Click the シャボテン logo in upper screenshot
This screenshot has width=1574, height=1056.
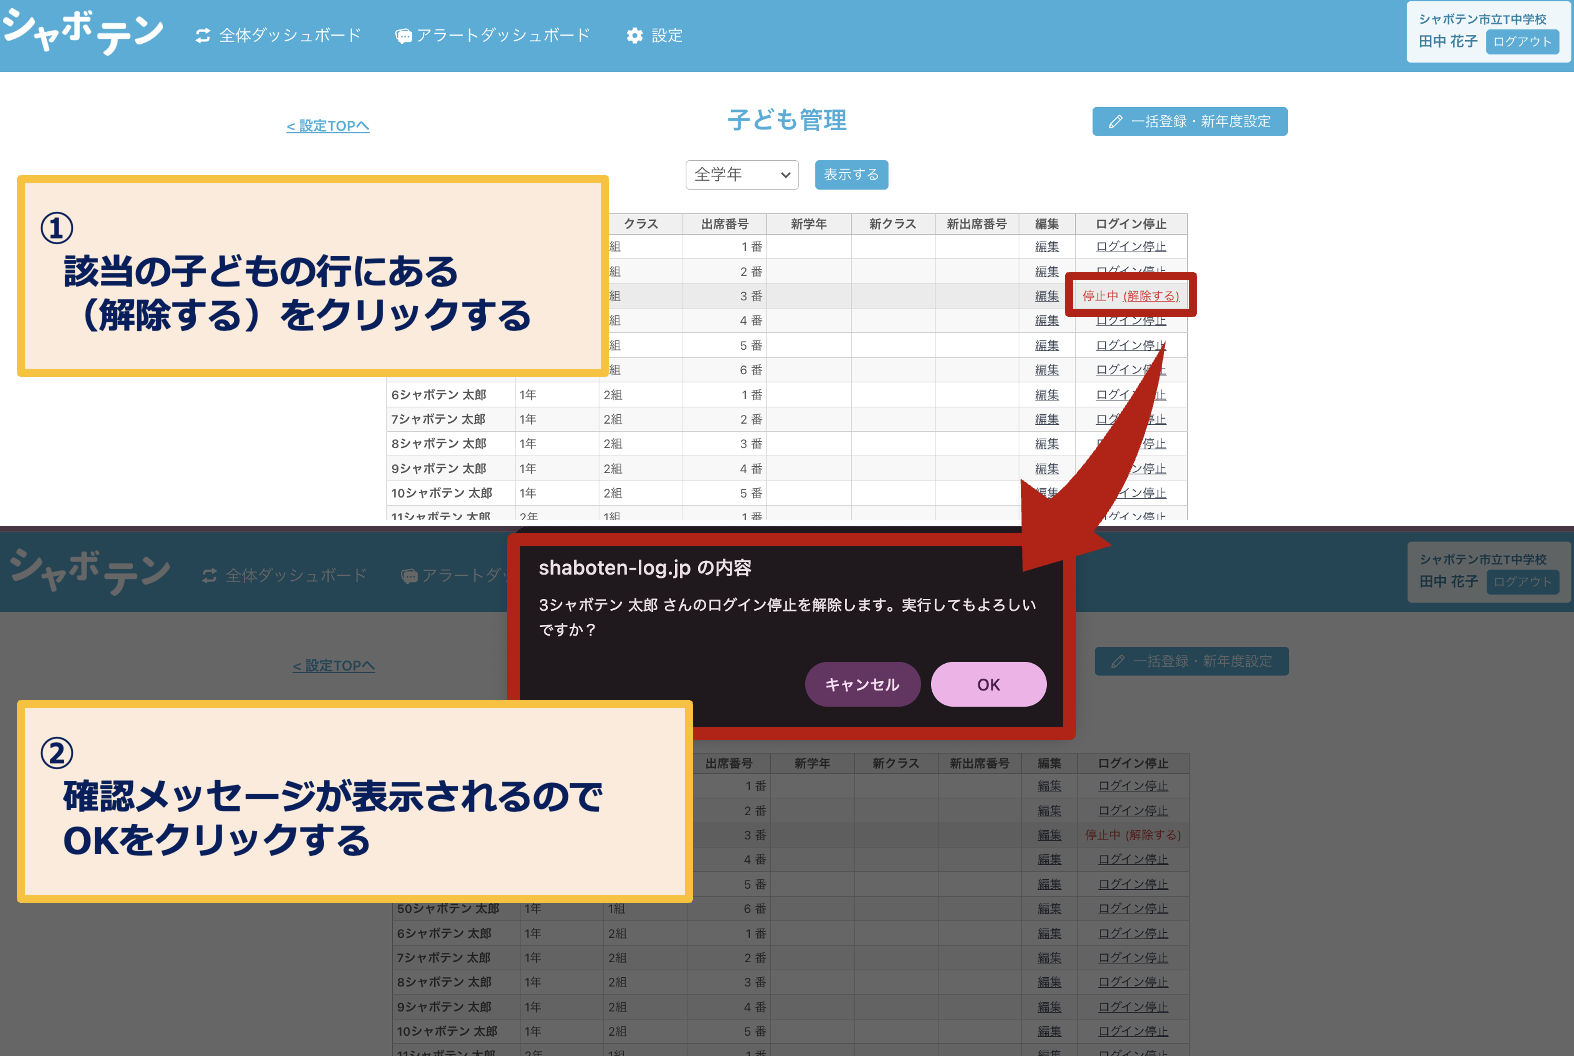pyautogui.click(x=83, y=32)
